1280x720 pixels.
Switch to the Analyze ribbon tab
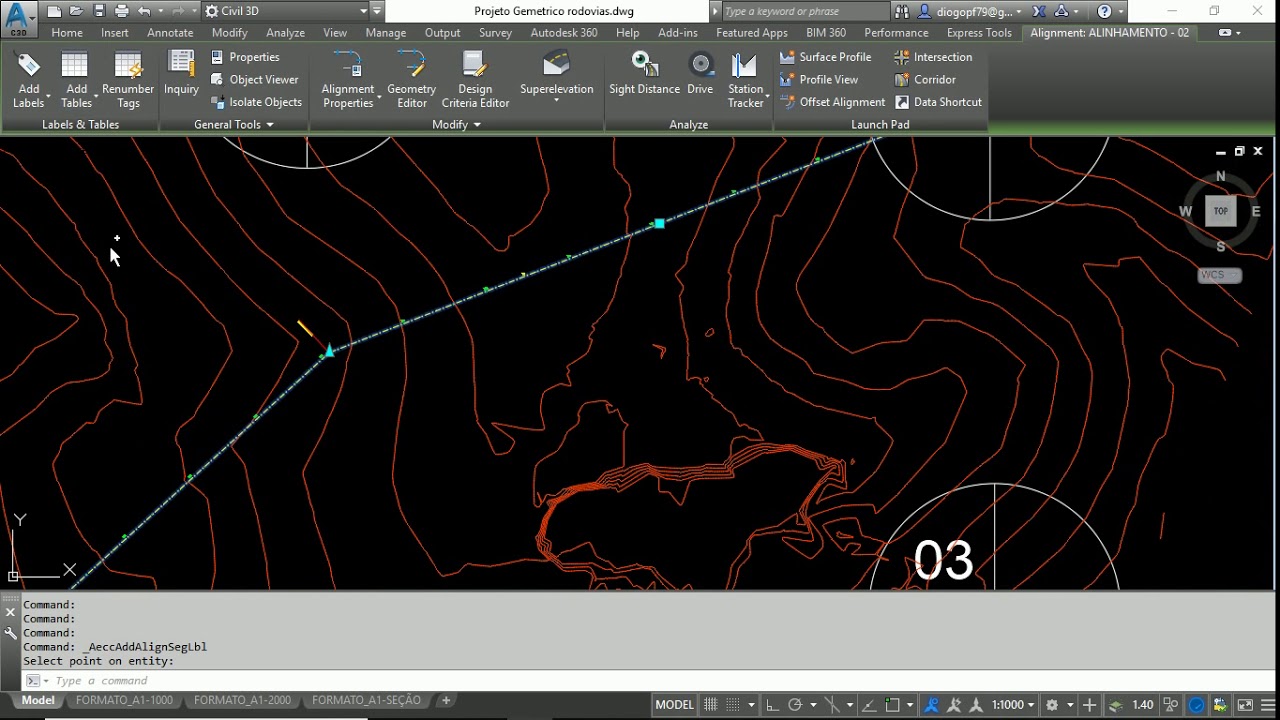coord(285,32)
